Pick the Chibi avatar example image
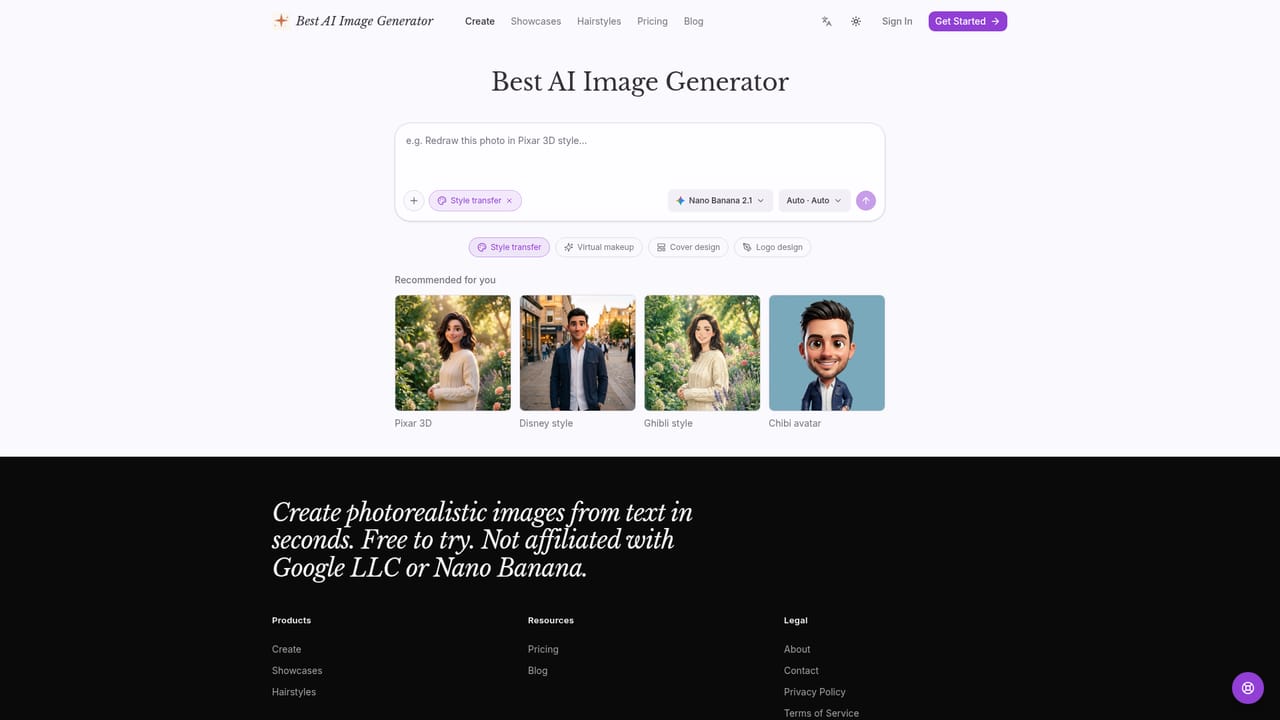Image resolution: width=1280 pixels, height=720 pixels. point(827,353)
